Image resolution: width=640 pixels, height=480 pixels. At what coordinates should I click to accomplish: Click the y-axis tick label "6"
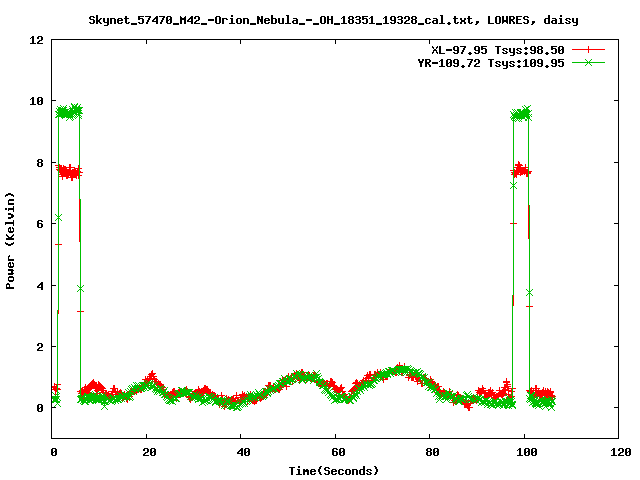(x=40, y=224)
